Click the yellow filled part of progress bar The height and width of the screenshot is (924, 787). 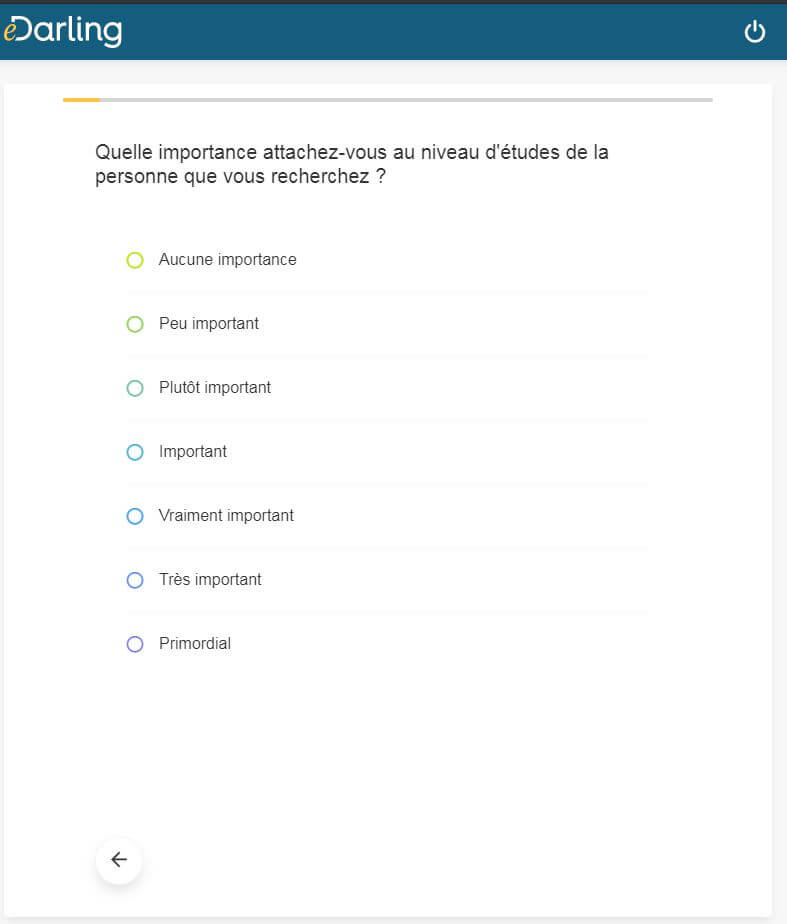pyautogui.click(x=81, y=100)
